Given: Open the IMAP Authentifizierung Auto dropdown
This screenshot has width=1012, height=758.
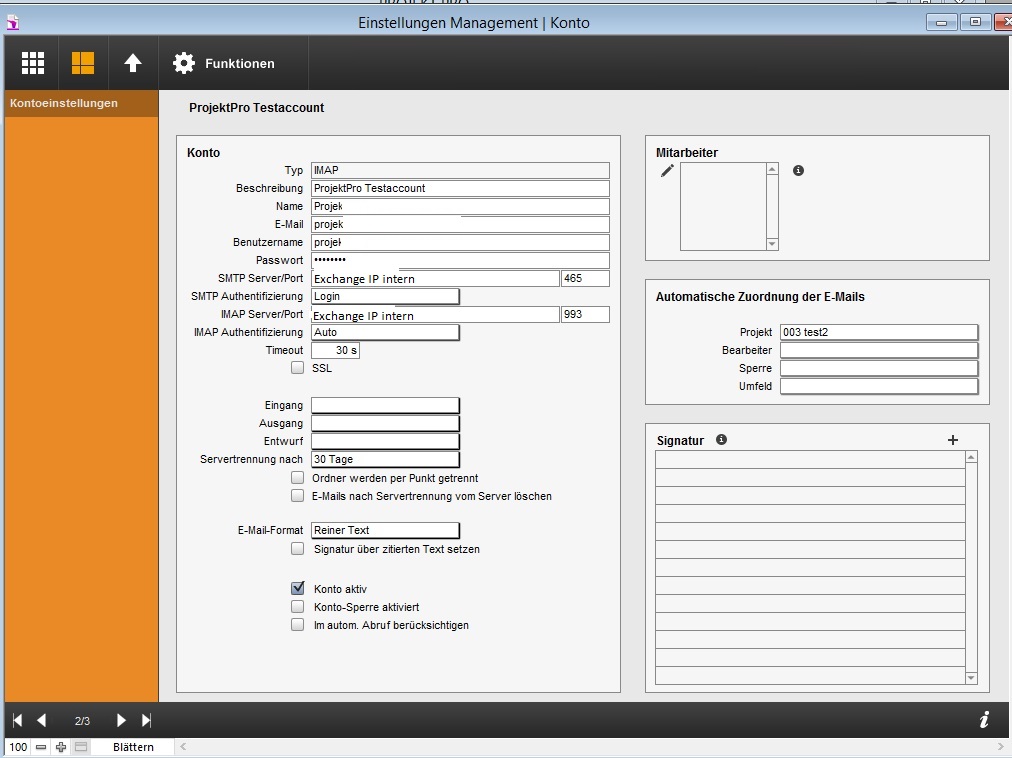Looking at the screenshot, I should pos(385,333).
